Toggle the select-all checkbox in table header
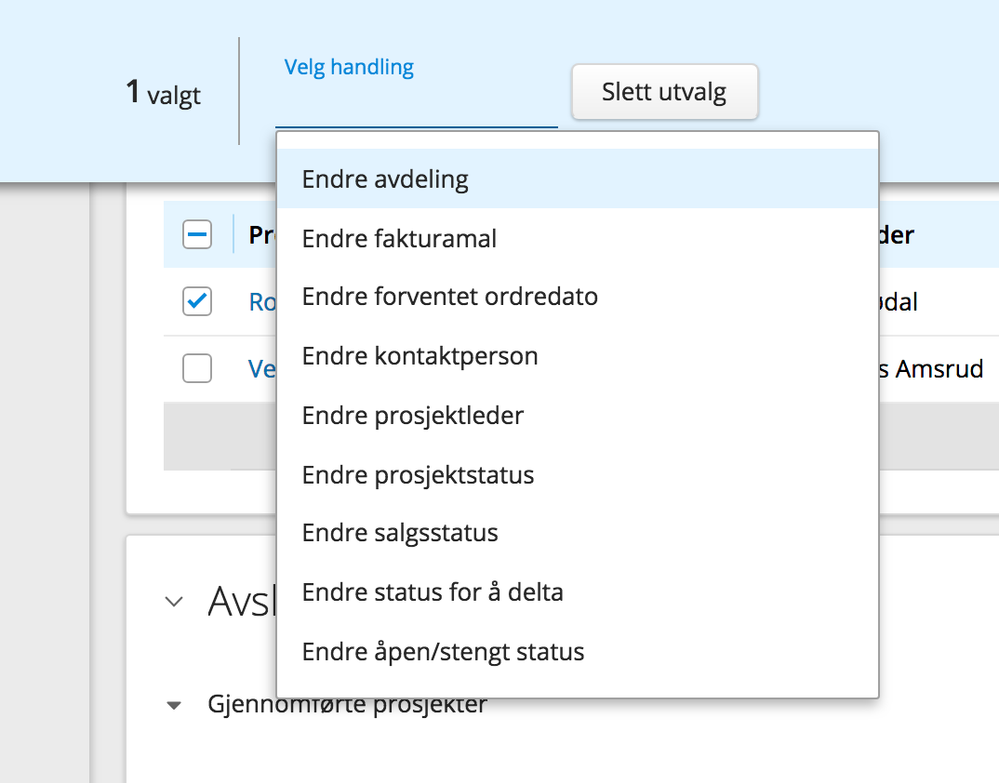Screen dimensions: 999x783 [197, 234]
